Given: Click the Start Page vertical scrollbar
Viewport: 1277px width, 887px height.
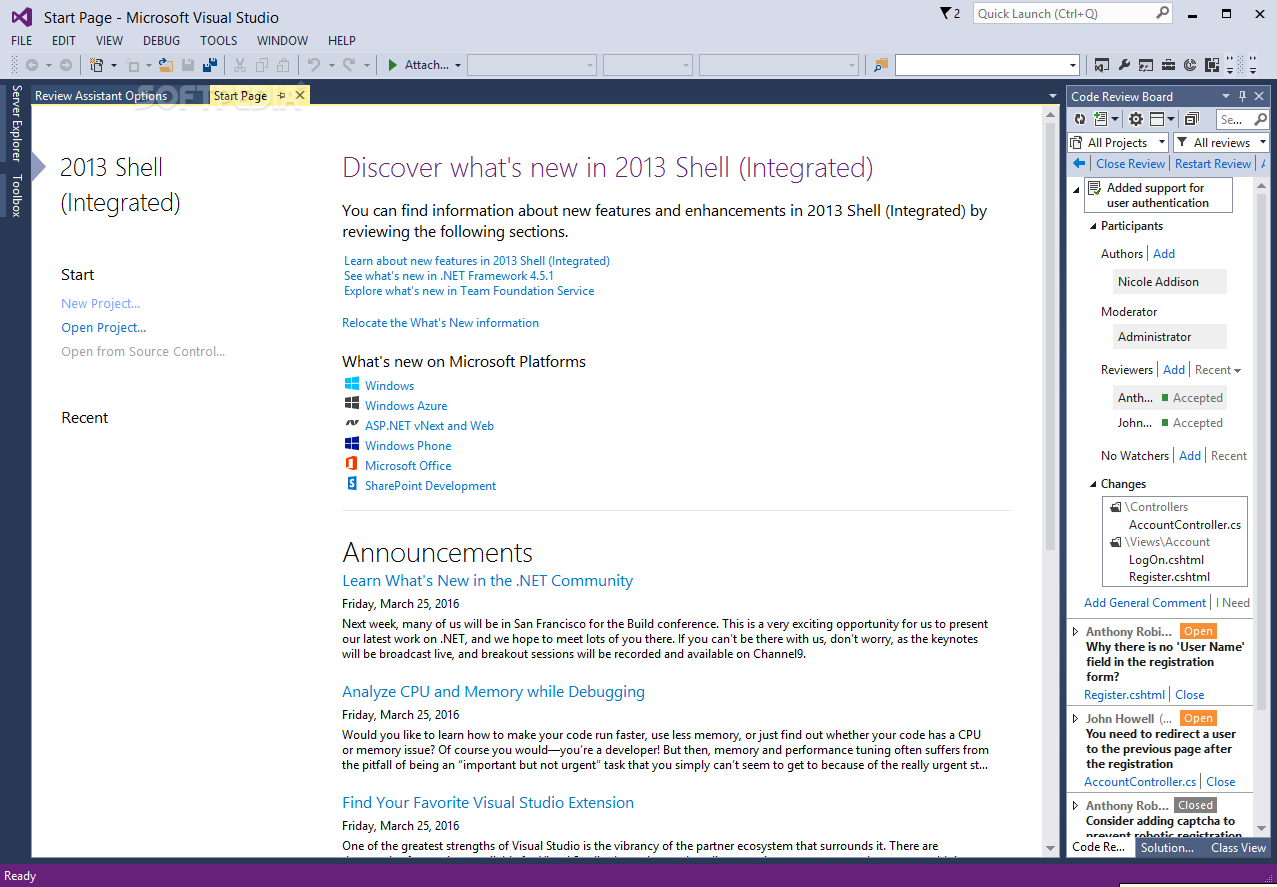Looking at the screenshot, I should pos(1050,337).
